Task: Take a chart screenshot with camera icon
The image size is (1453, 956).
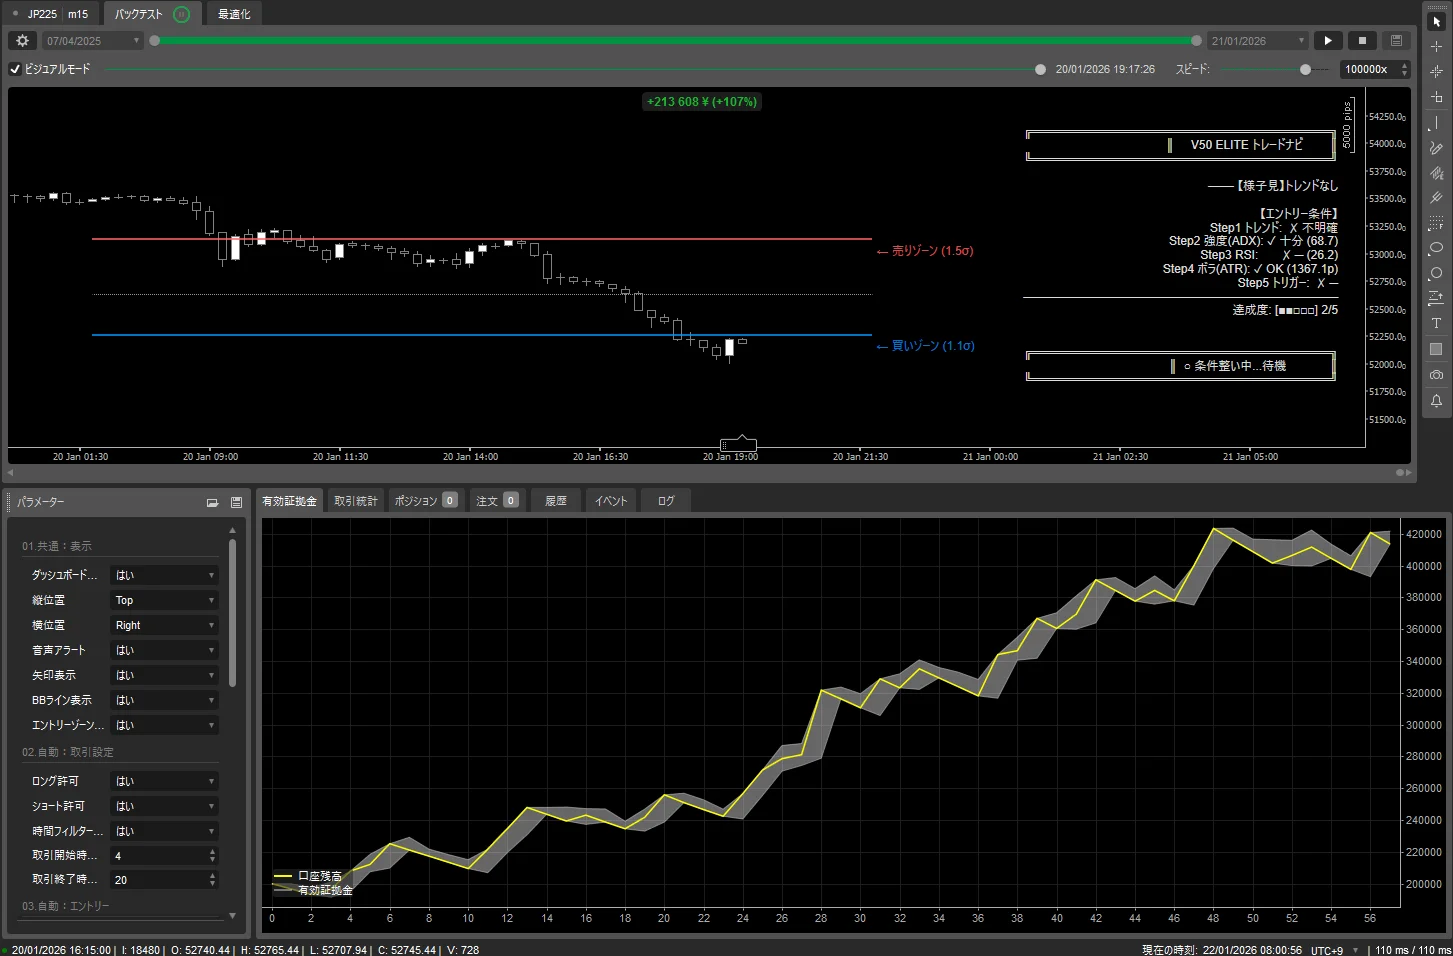Action: click(x=1436, y=375)
